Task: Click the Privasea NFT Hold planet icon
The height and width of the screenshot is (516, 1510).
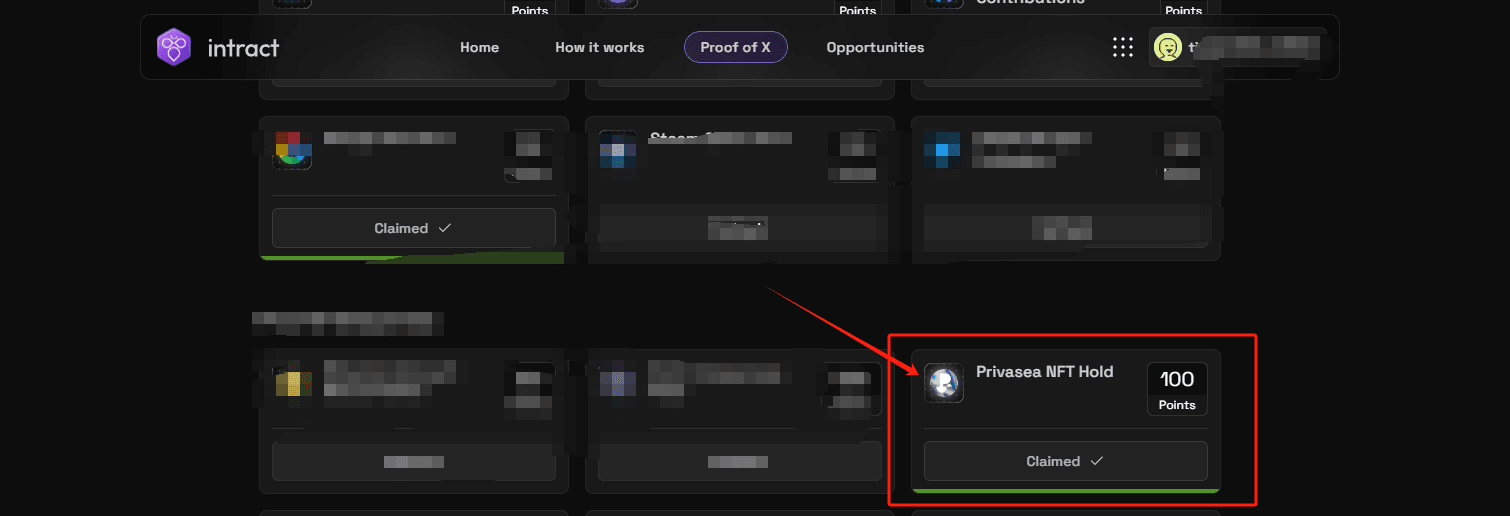Action: [x=944, y=383]
